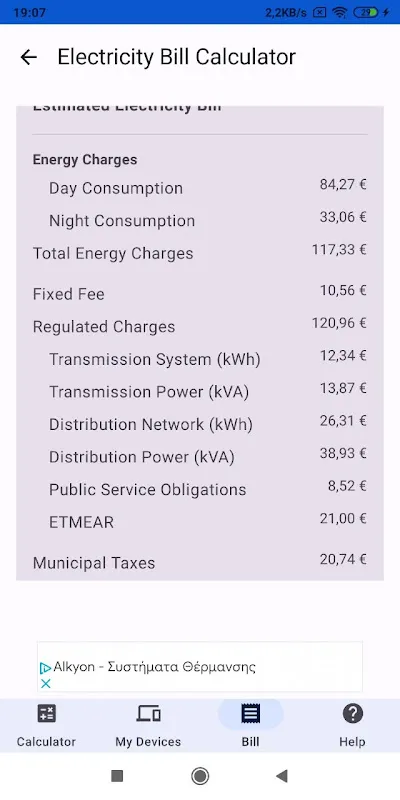Viewport: 400px width, 800px height.
Task: Tap the Electricity Bill Calculator title
Action: click(177, 57)
